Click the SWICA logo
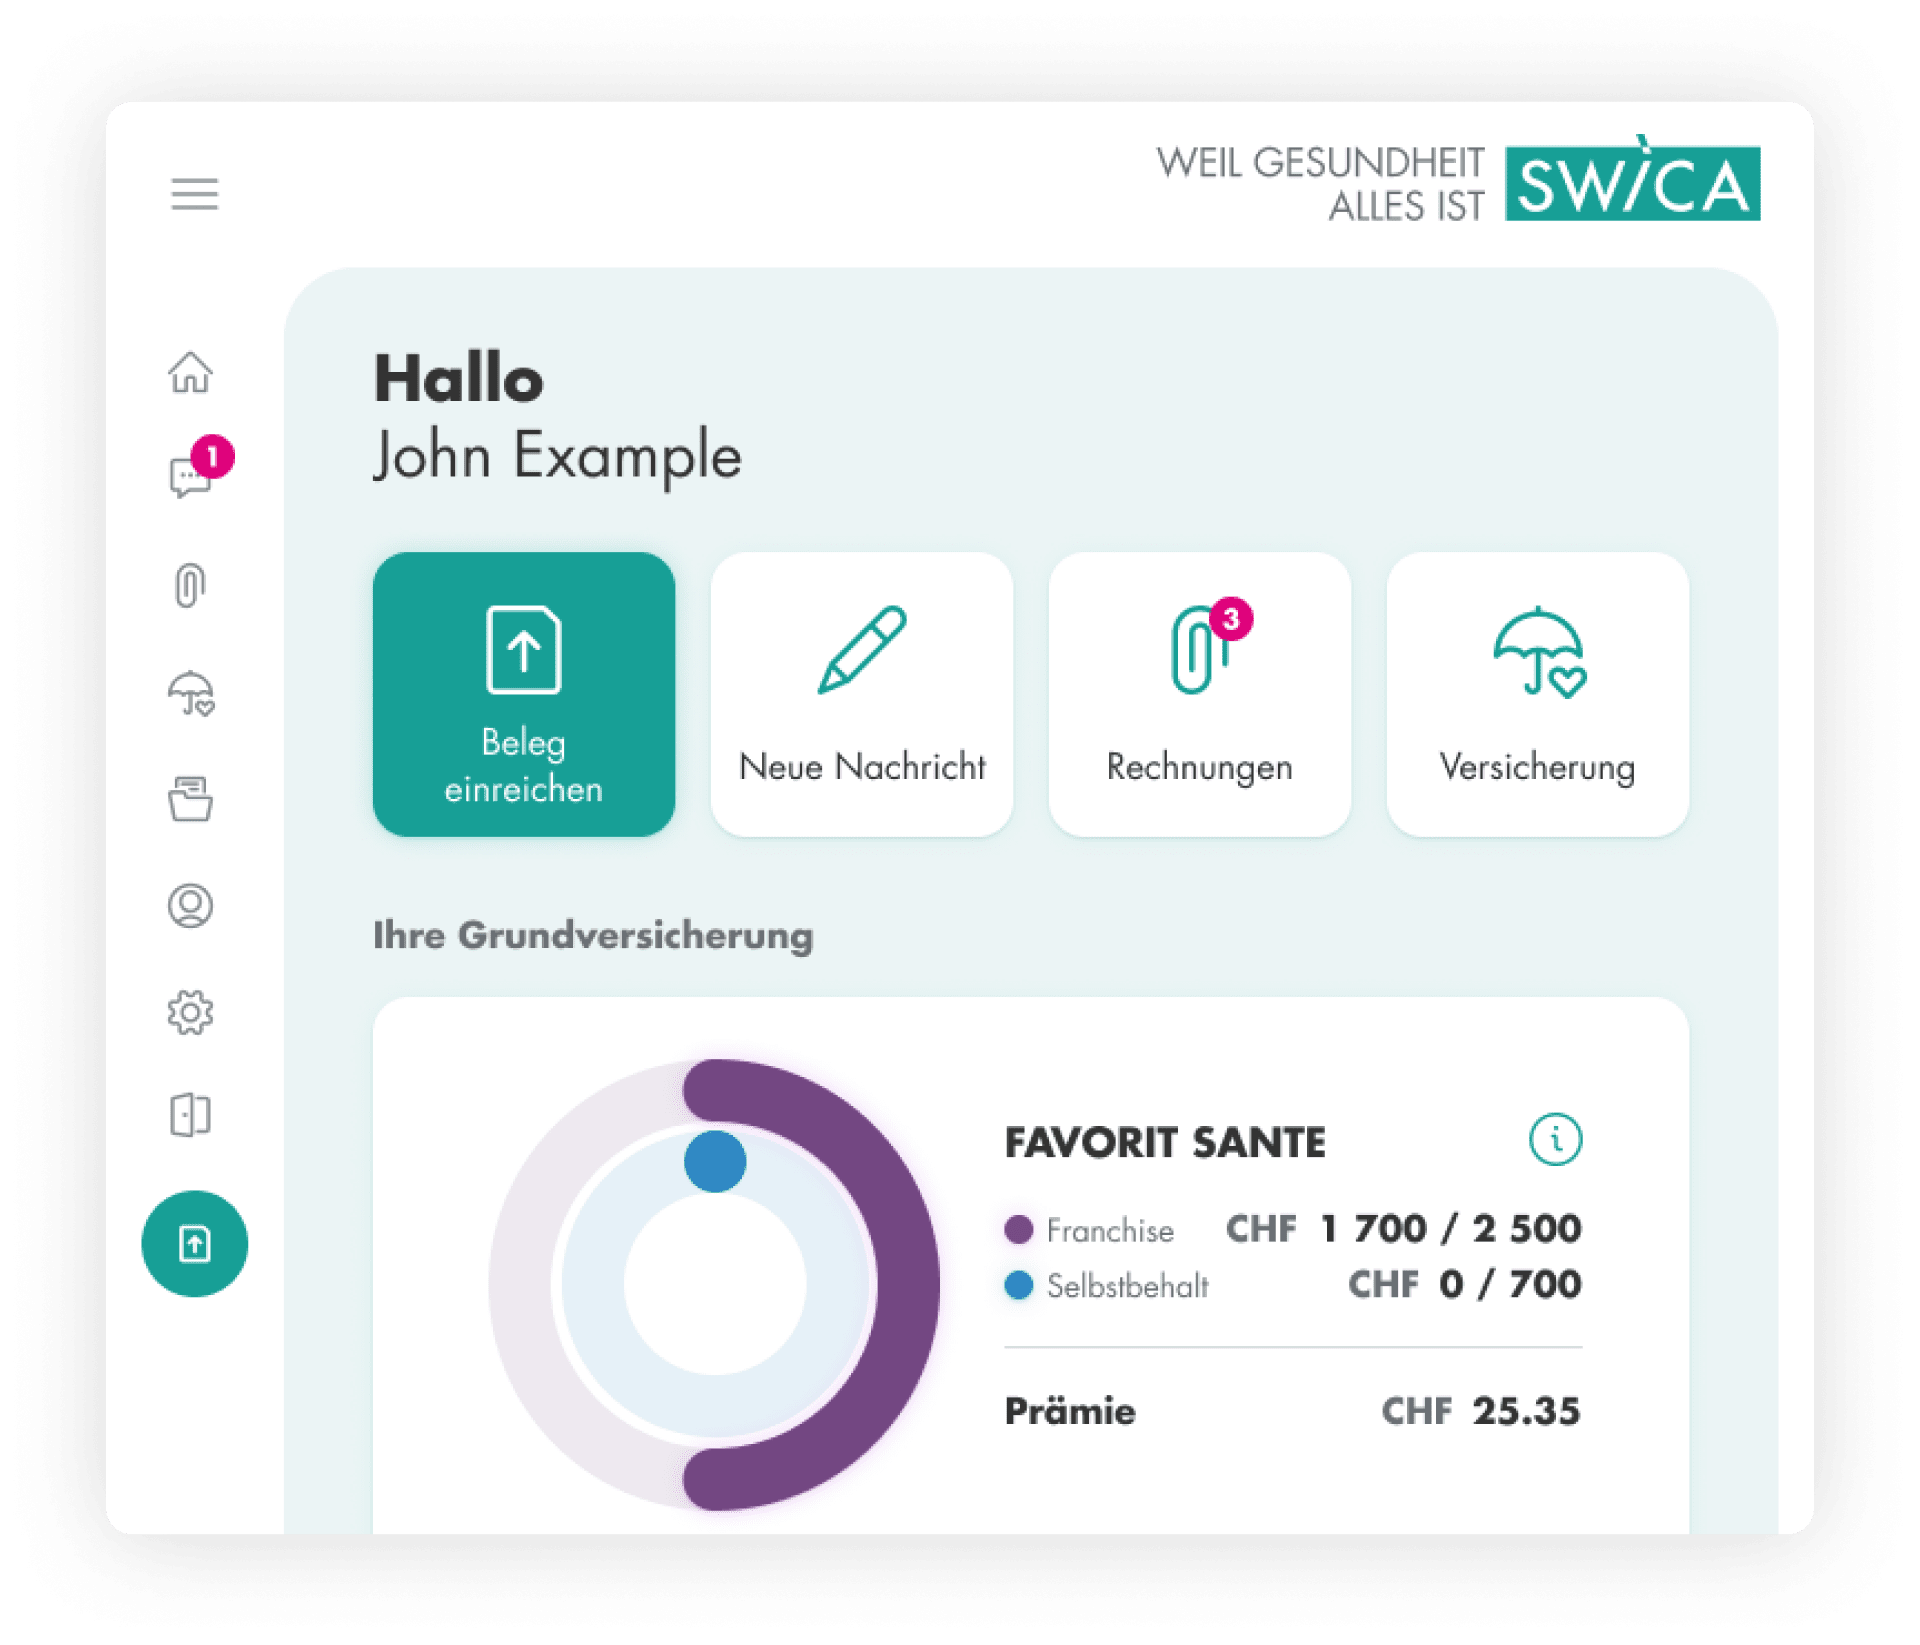Viewport: 1920px width, 1645px height. pos(1631,181)
